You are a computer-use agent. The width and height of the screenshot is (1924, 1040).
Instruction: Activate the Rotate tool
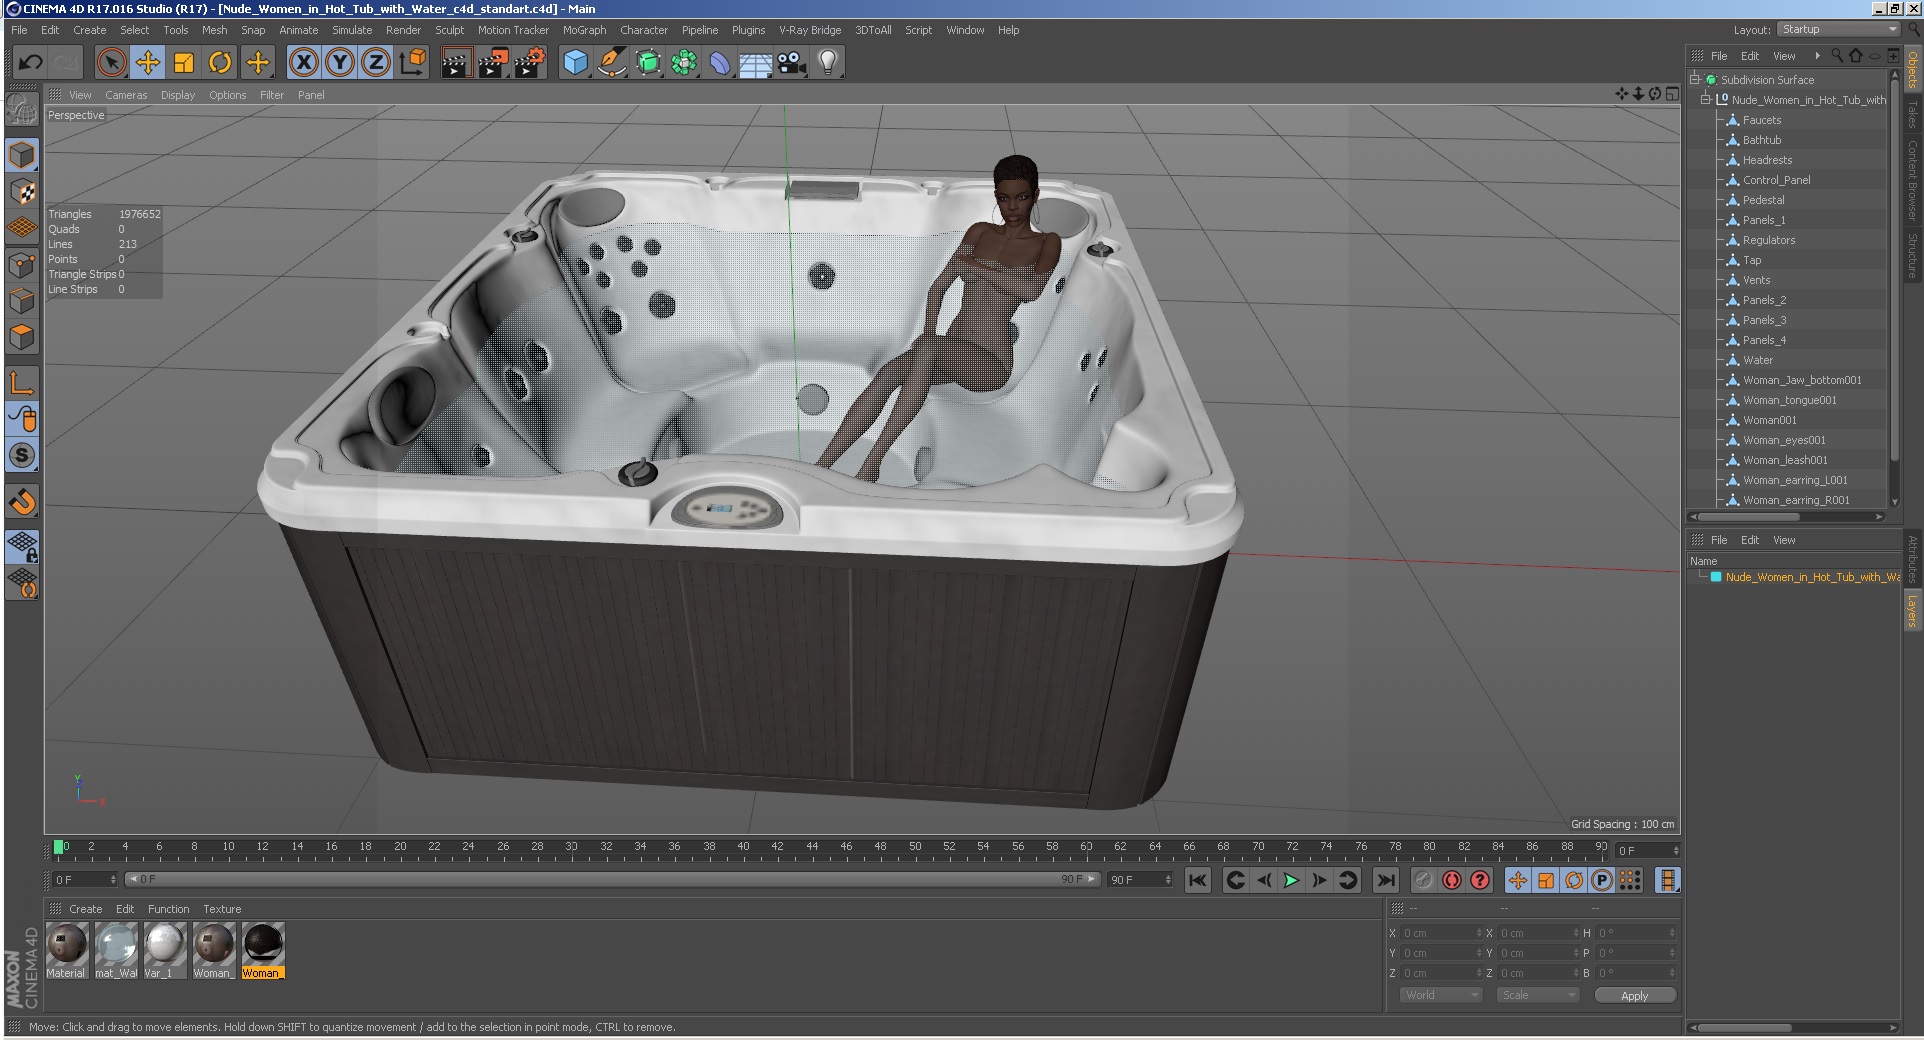pyautogui.click(x=220, y=63)
